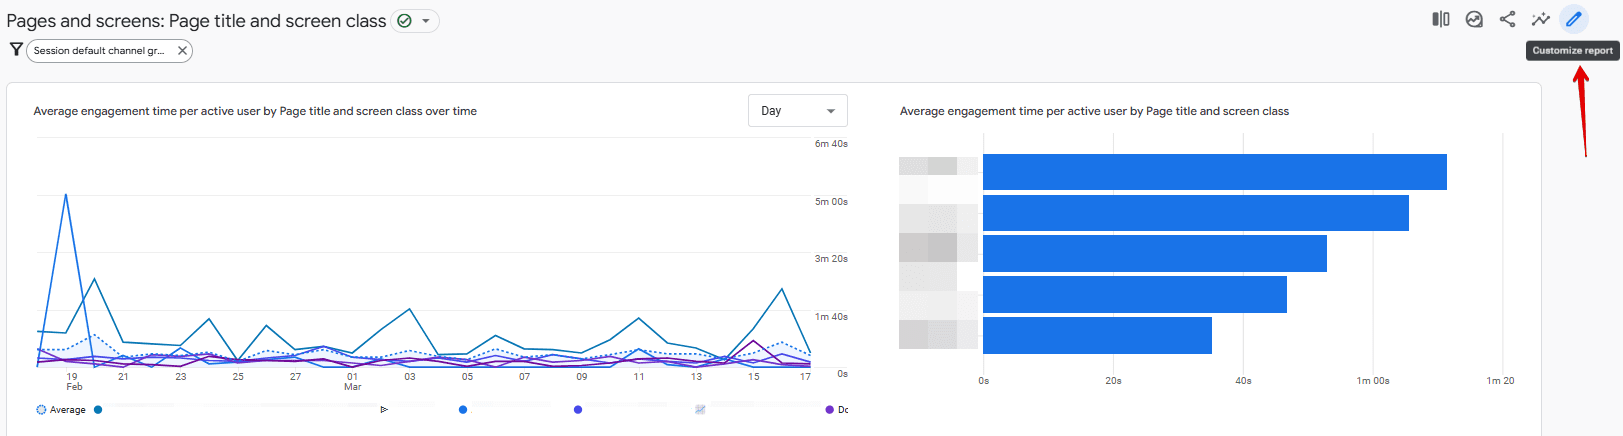Click the longest bar in bar chart
Image resolution: width=1623 pixels, height=436 pixels.
tap(1214, 172)
